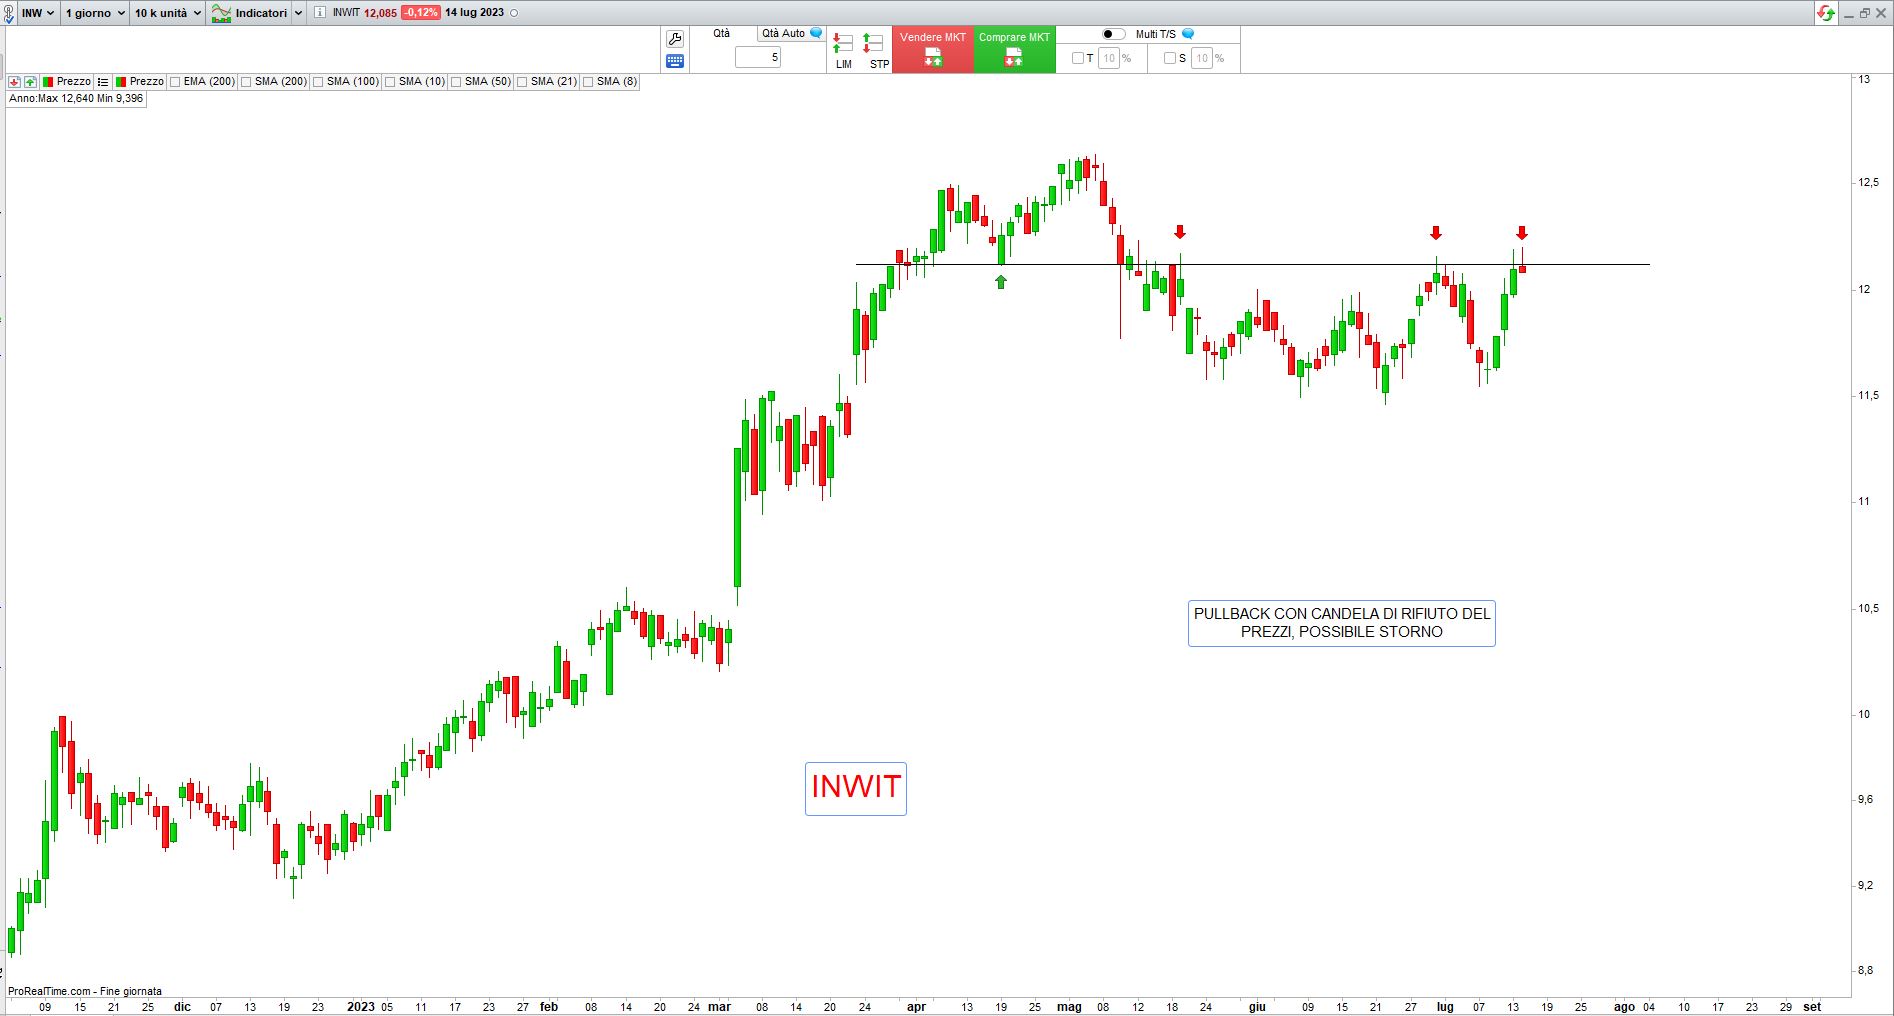Image resolution: width=1894 pixels, height=1016 pixels.
Task: Open the 10 k unità dropdown
Action: pos(167,13)
